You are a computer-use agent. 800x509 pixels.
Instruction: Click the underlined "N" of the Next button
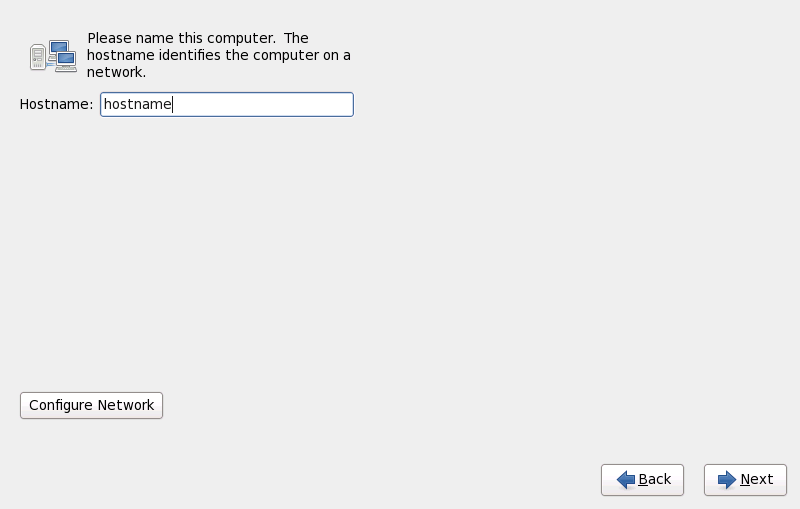point(745,480)
